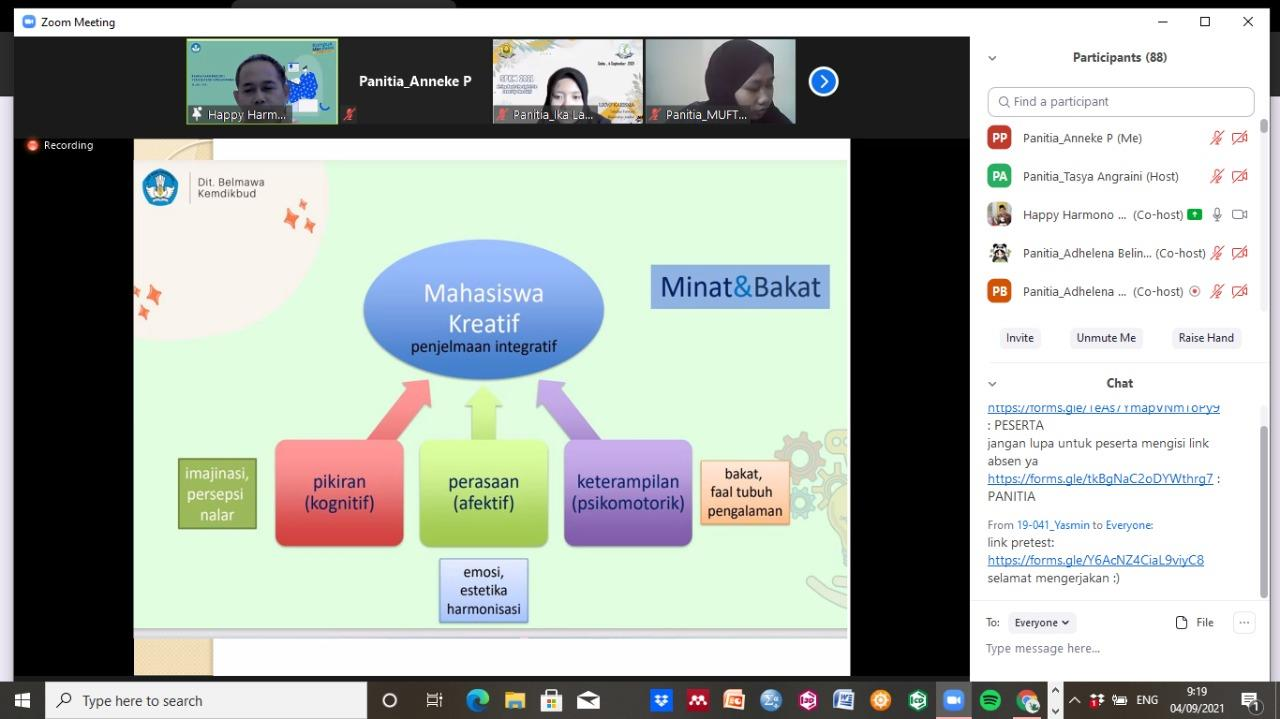Open the 'Everyone' recipient dropdown in chat

1041,622
